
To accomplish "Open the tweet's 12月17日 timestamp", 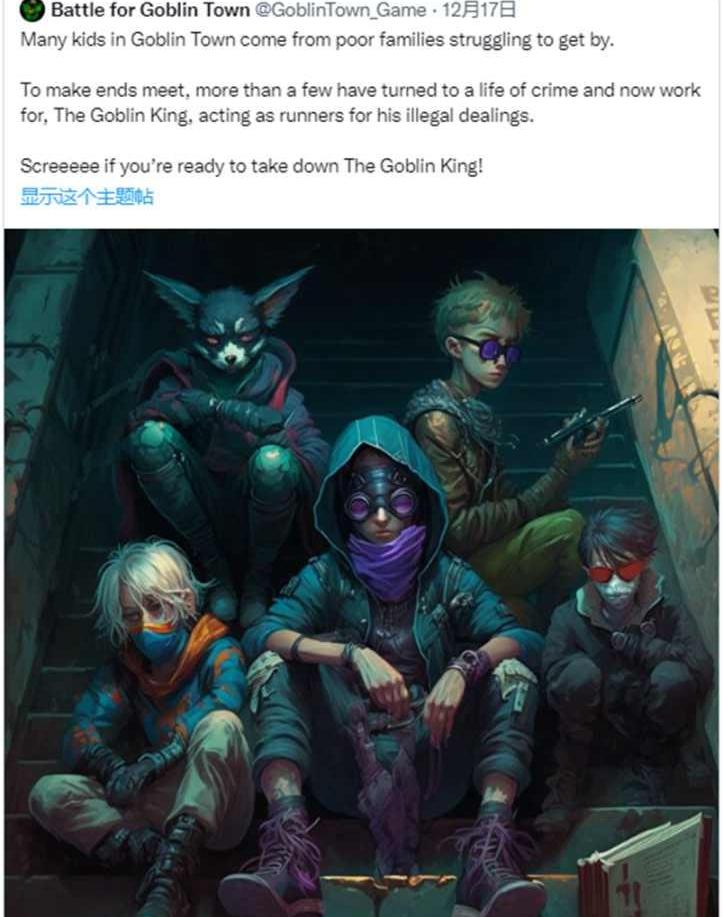I will pos(480,9).
